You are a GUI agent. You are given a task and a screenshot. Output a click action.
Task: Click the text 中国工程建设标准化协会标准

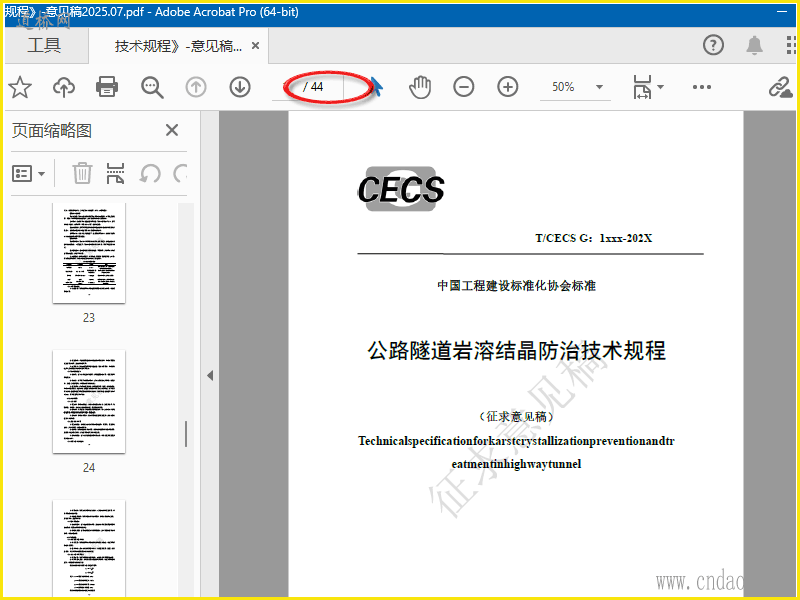point(516,285)
